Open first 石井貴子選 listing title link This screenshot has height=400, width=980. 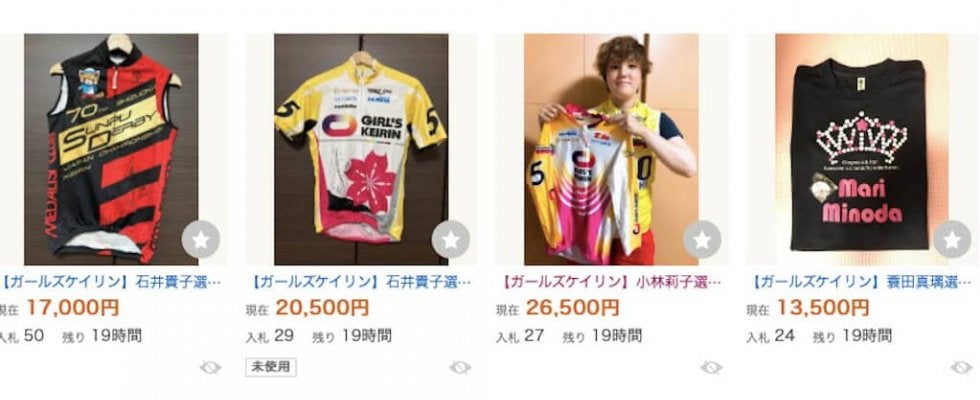111,282
